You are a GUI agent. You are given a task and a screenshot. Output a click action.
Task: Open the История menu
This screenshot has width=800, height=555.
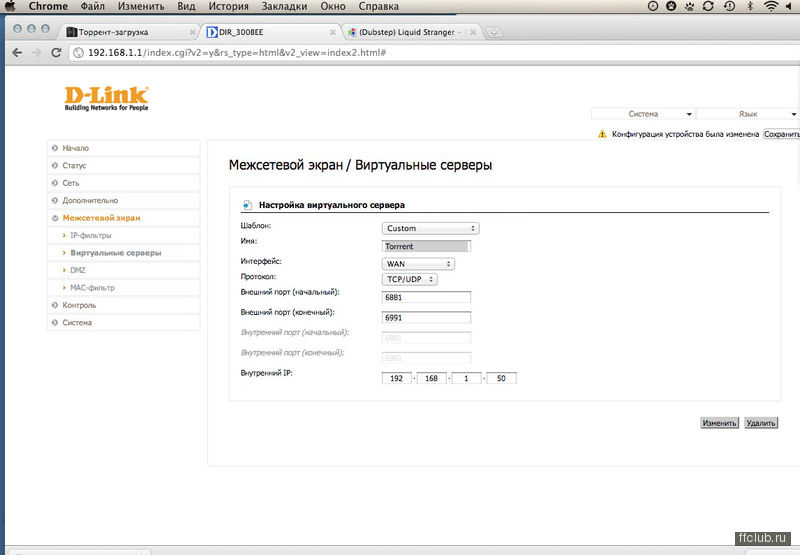[228, 6]
